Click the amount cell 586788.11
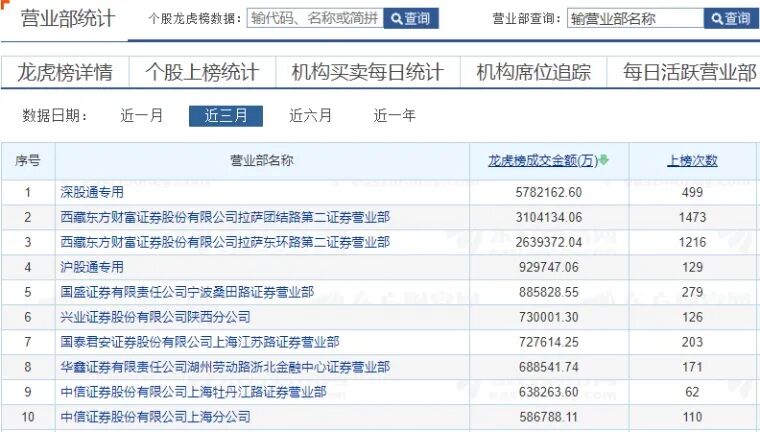The width and height of the screenshot is (760, 432). click(x=549, y=417)
